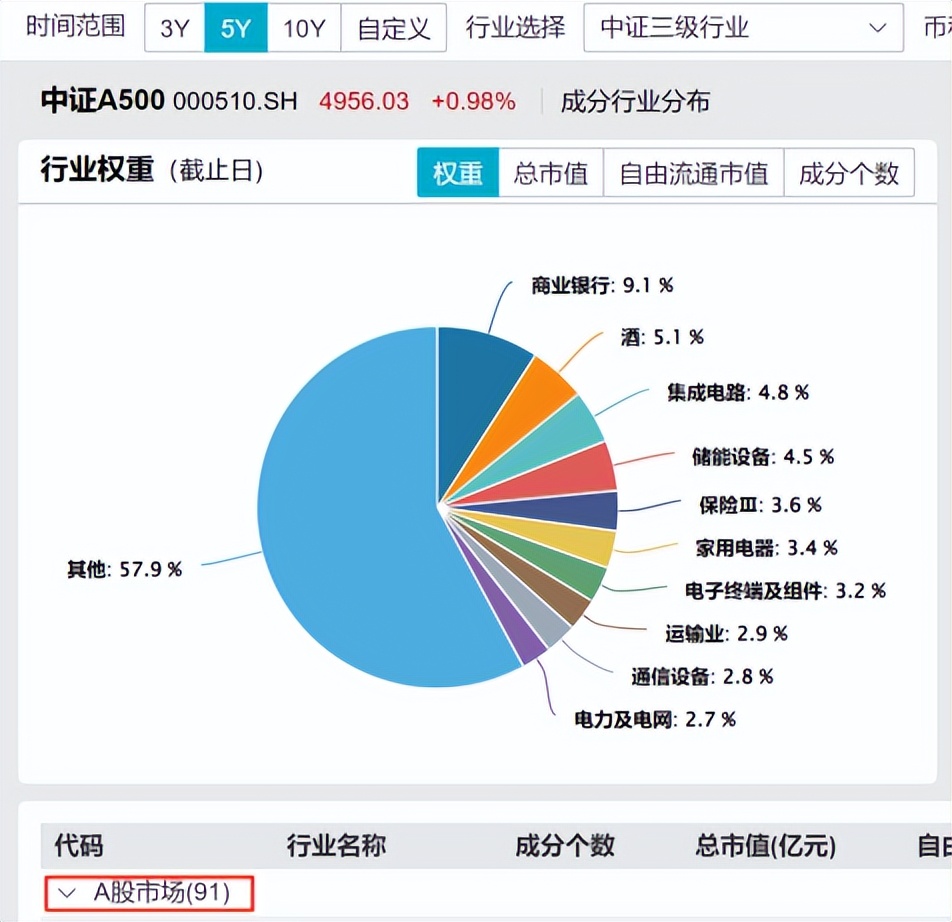
Task: Click the index value 4956.03
Action: point(364,101)
